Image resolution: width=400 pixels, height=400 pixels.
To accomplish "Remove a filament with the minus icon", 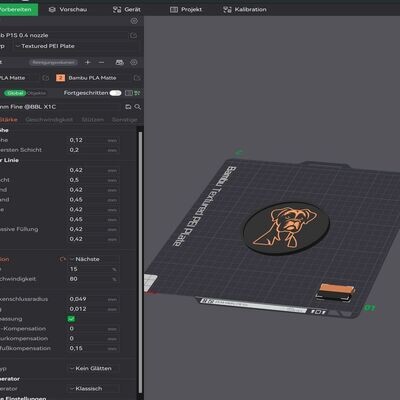I will tap(102, 62).
